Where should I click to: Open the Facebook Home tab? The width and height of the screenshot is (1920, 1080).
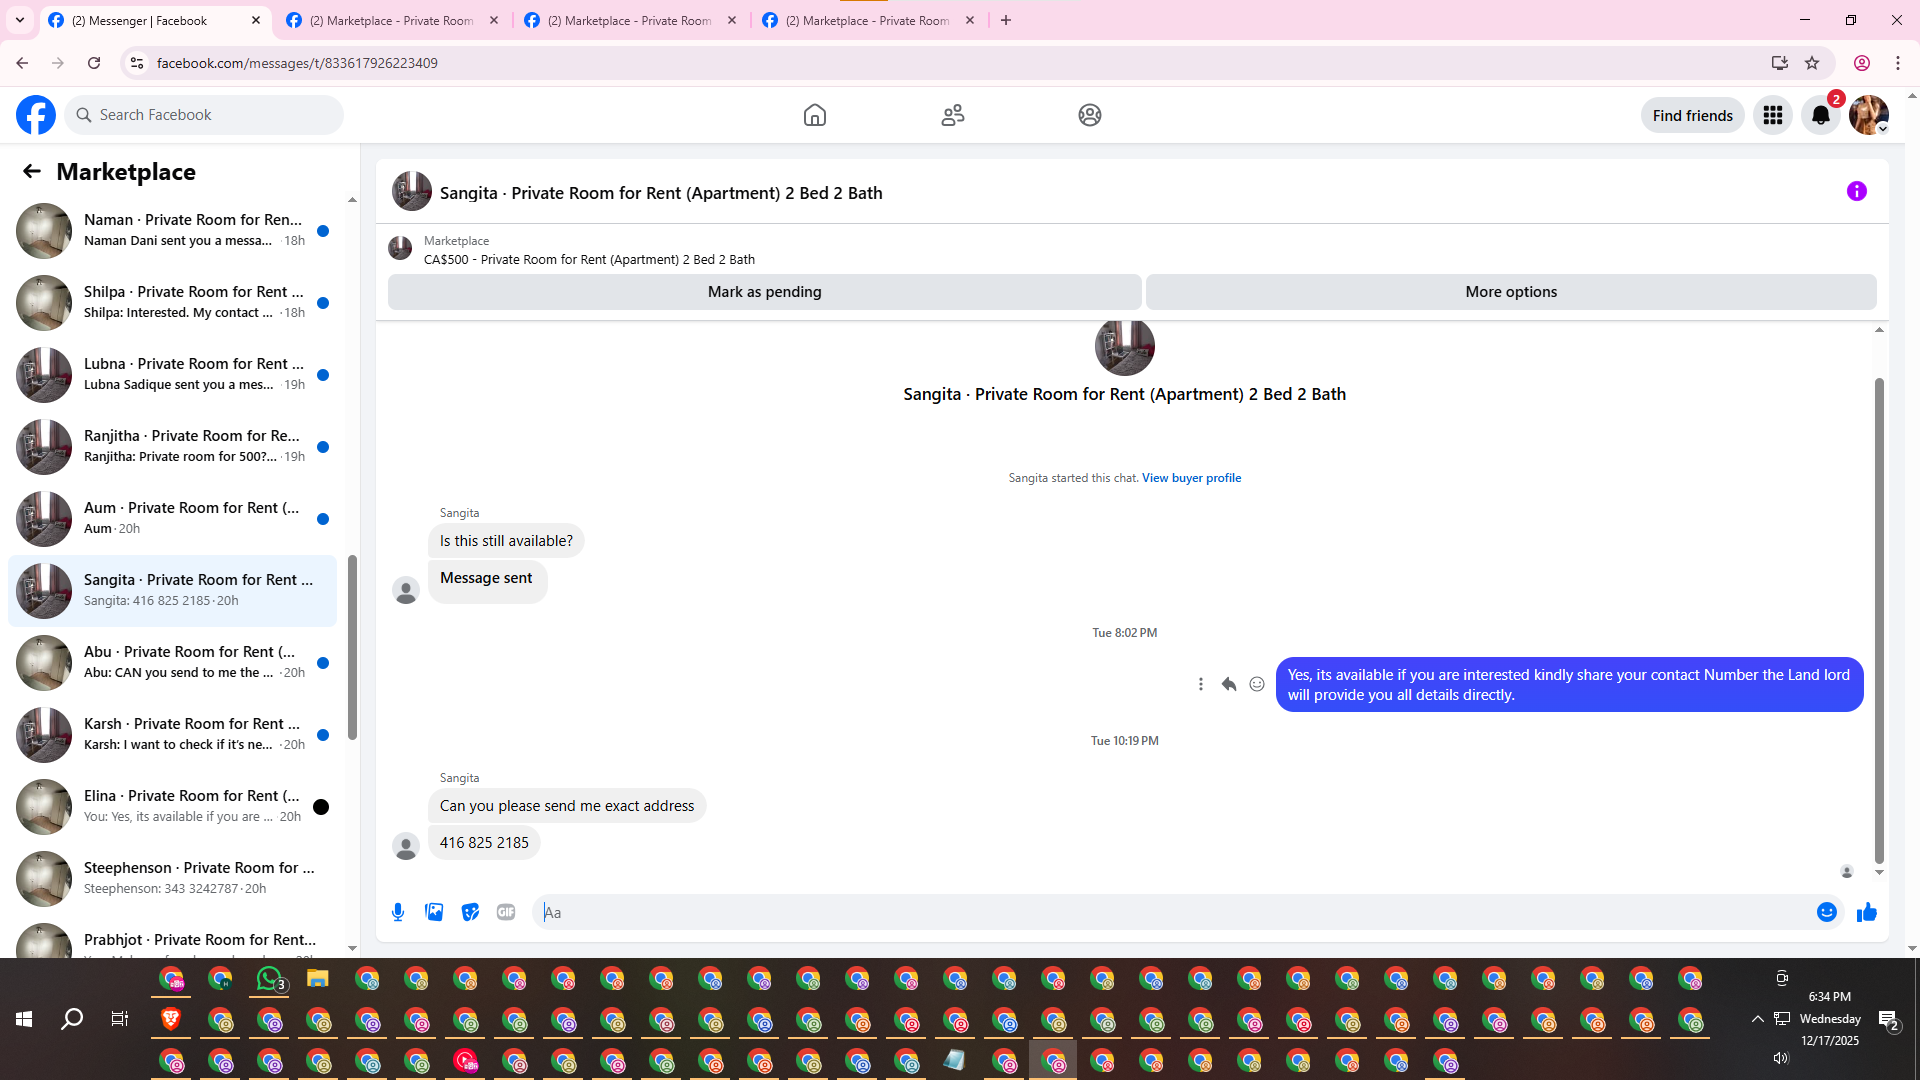[x=814, y=115]
